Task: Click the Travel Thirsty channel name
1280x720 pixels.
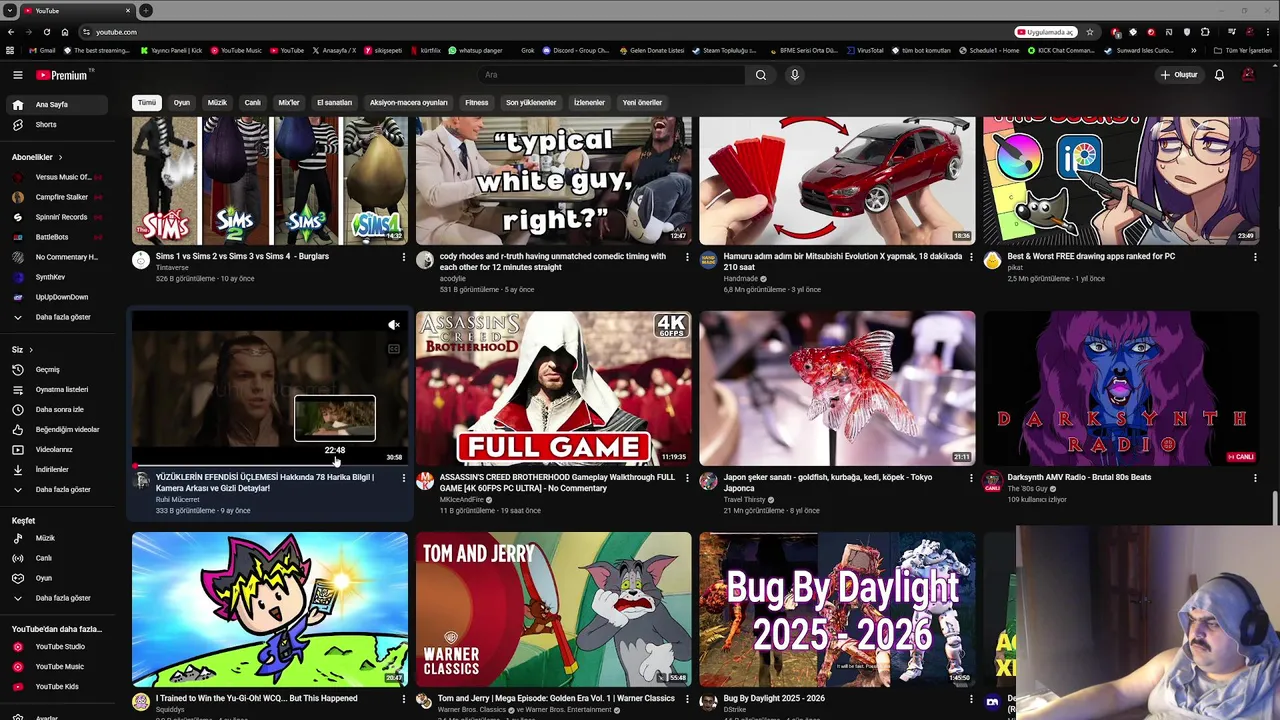Action: click(x=746, y=499)
